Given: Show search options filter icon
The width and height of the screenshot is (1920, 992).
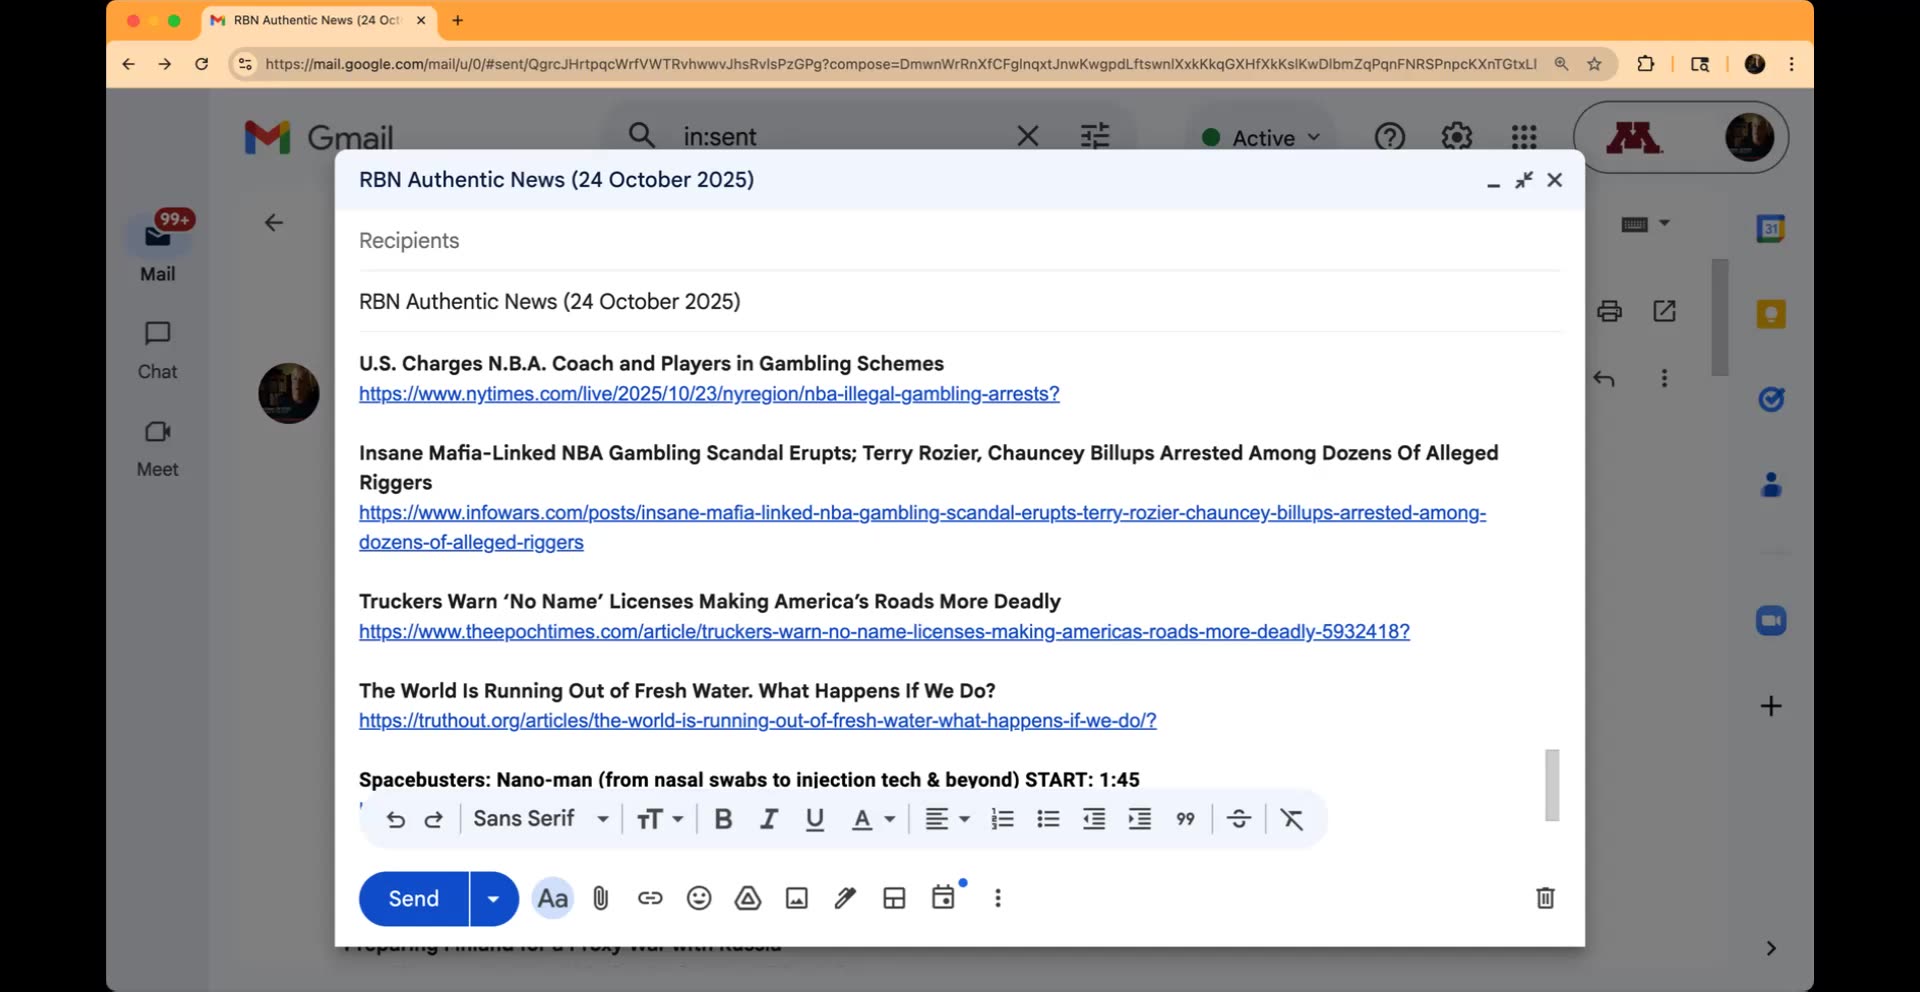Looking at the screenshot, I should tap(1095, 136).
